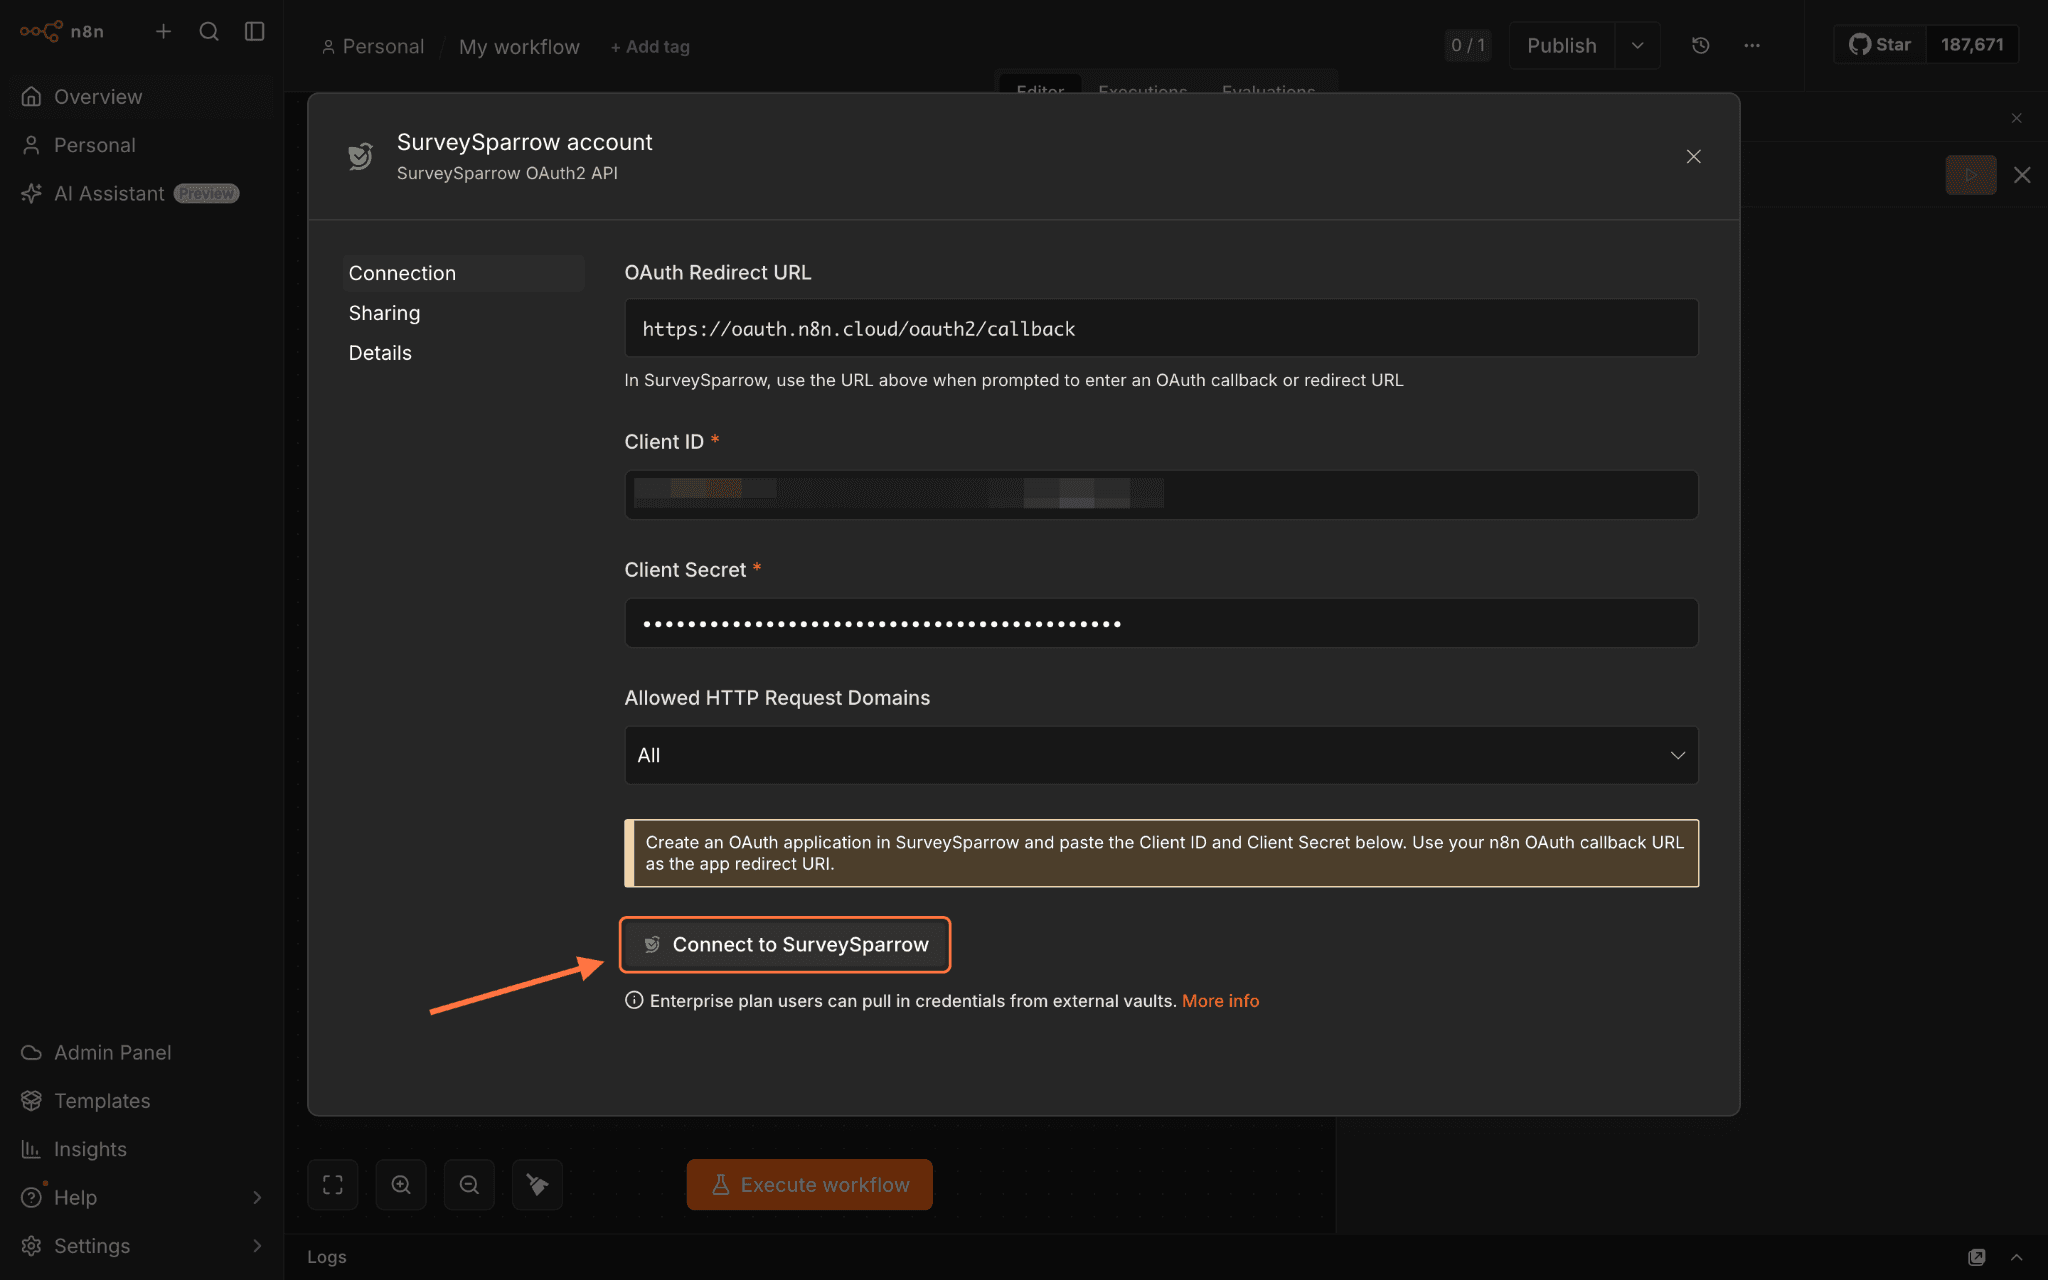Image resolution: width=2048 pixels, height=1280 pixels.
Task: Click the tidy up workflow icon
Action: click(x=538, y=1185)
